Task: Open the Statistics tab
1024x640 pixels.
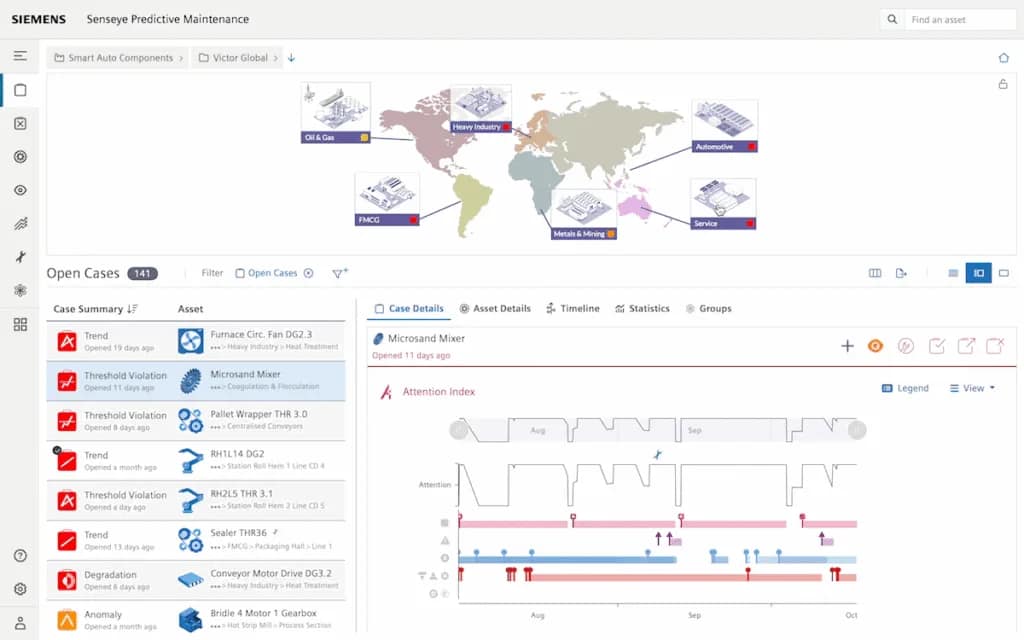Action: click(x=642, y=309)
